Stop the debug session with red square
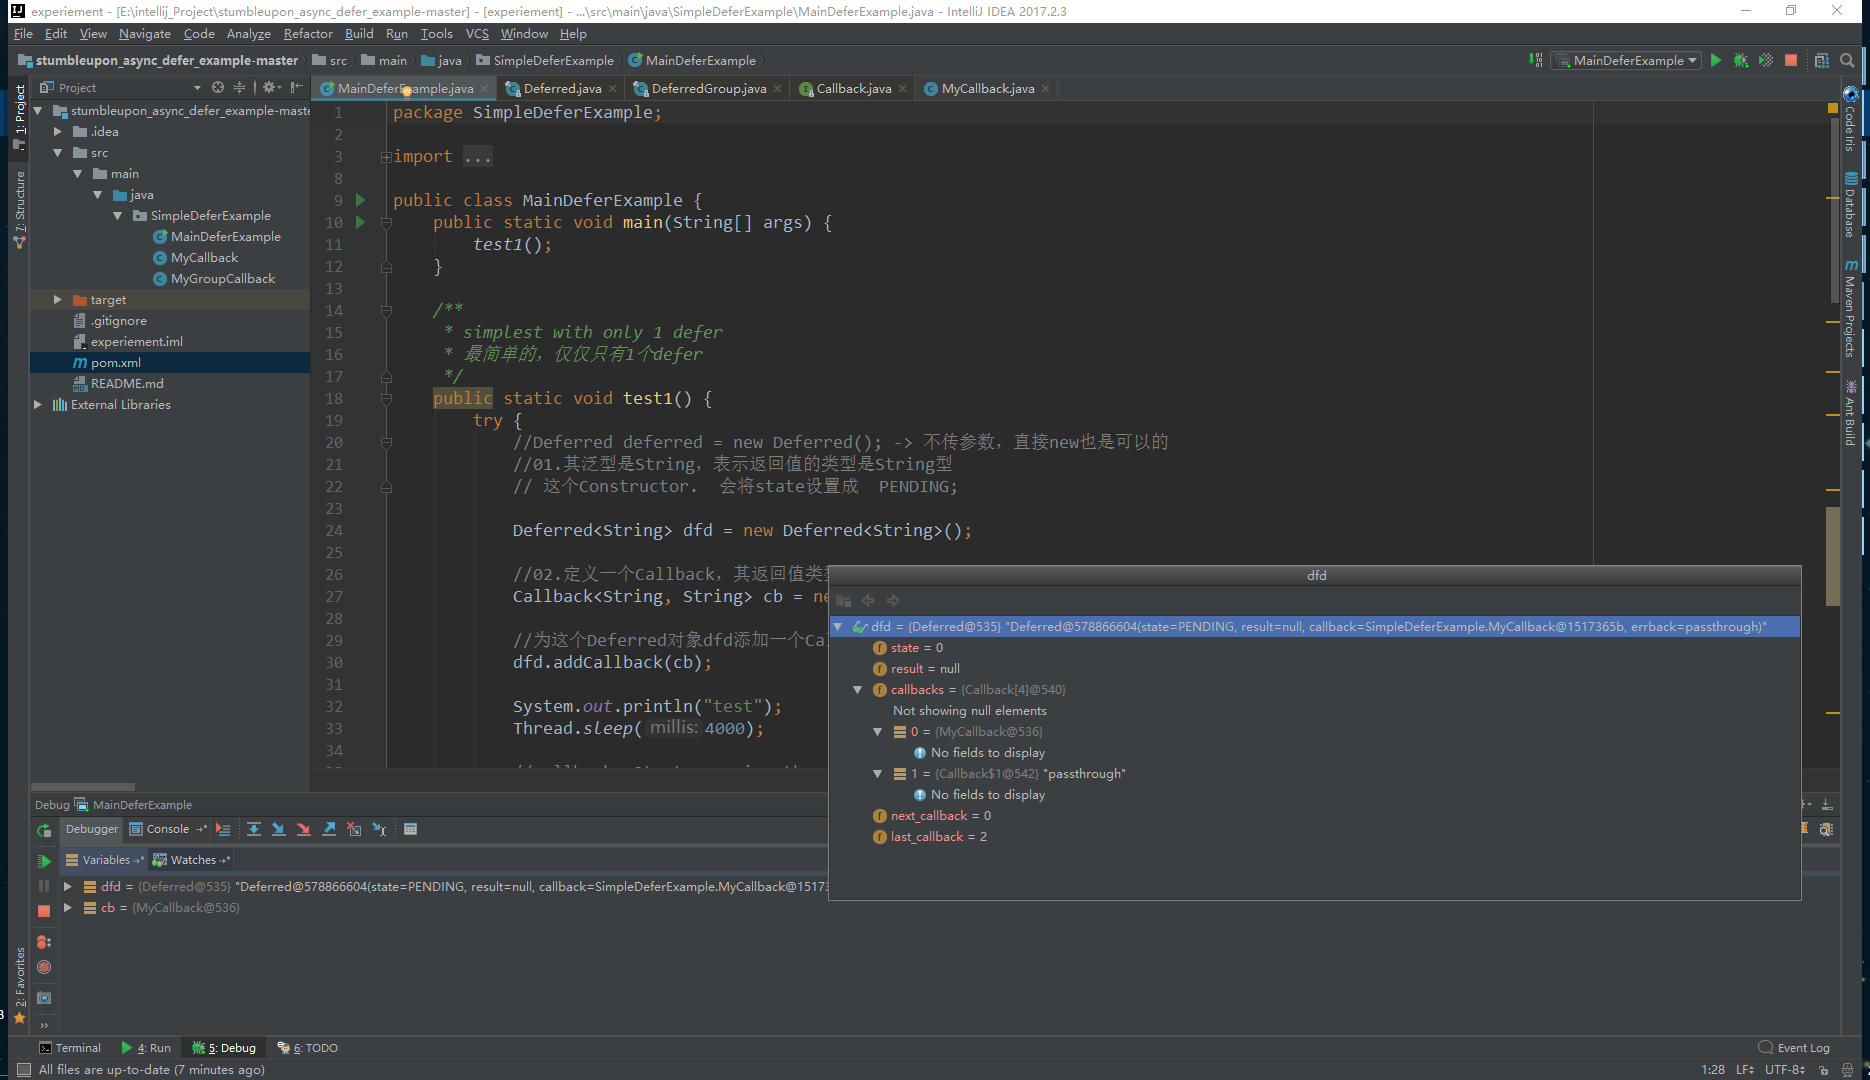 tap(43, 911)
